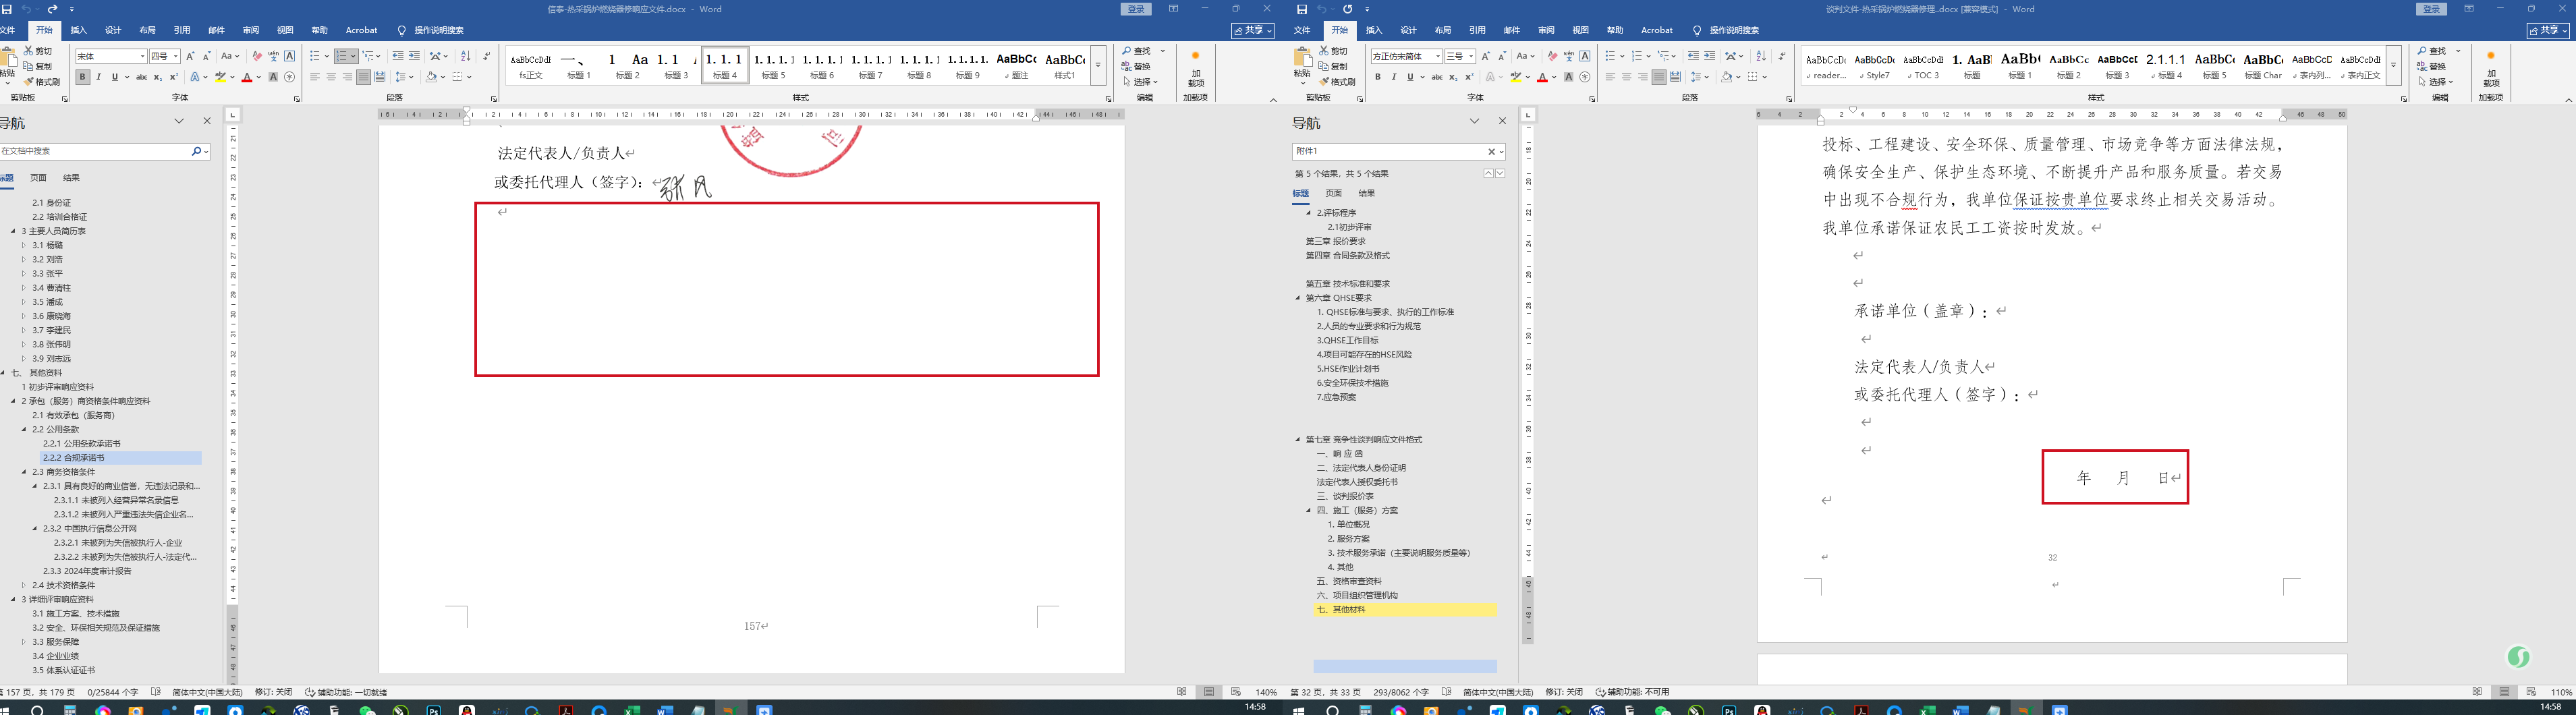
Task: Click 剪切 cut in the 谈判文件 window
Action: pos(1334,51)
